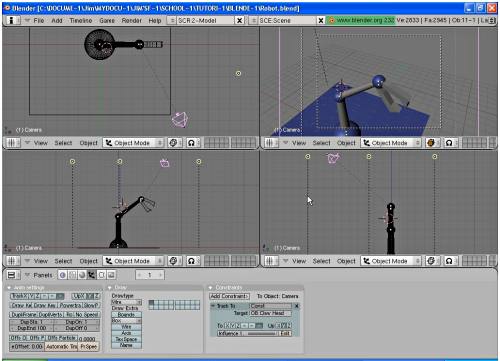500x361 pixels.
Task: Click the Automatic Time button
Action: [x=61, y=347]
